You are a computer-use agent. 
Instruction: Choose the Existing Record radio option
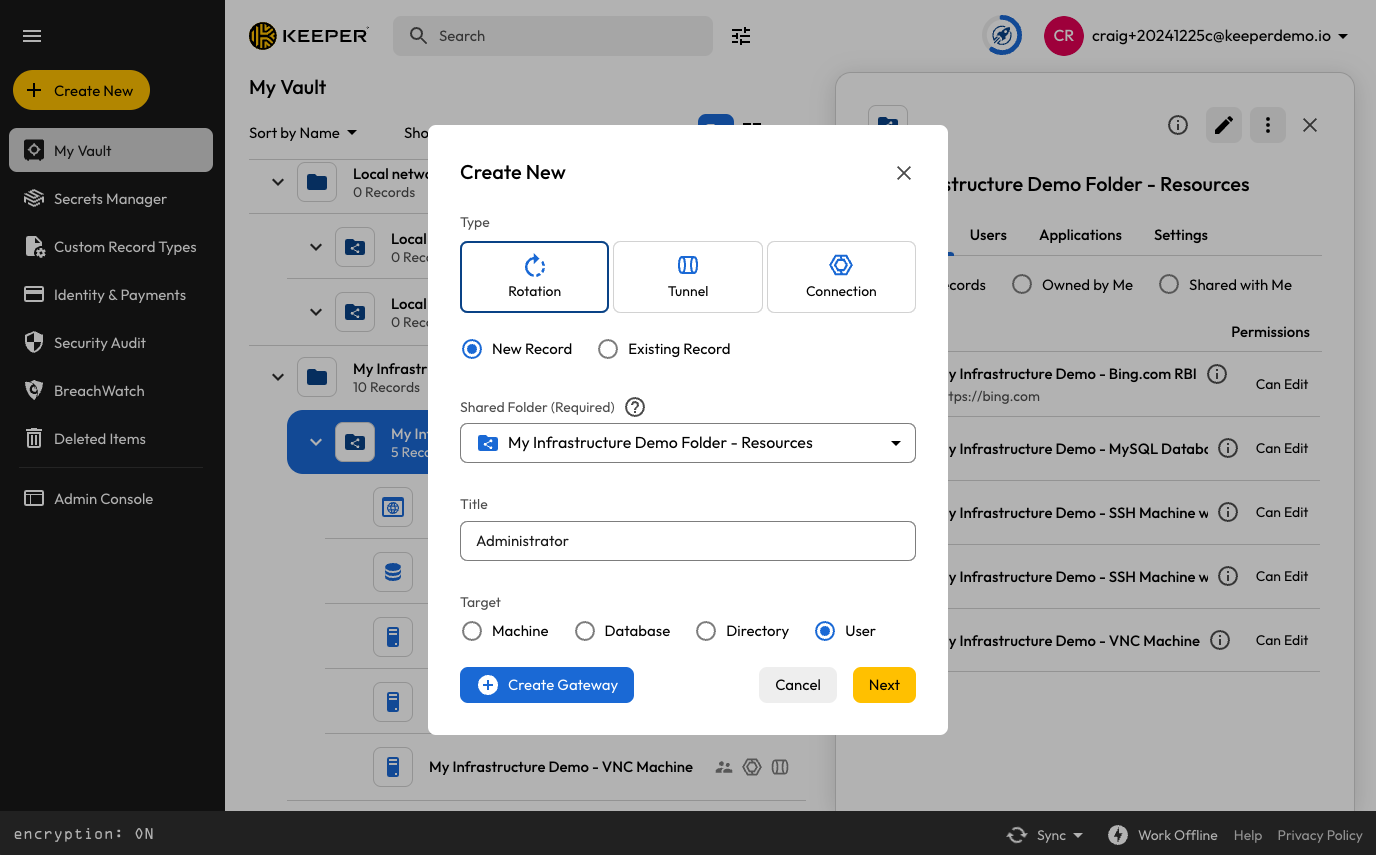(x=608, y=349)
